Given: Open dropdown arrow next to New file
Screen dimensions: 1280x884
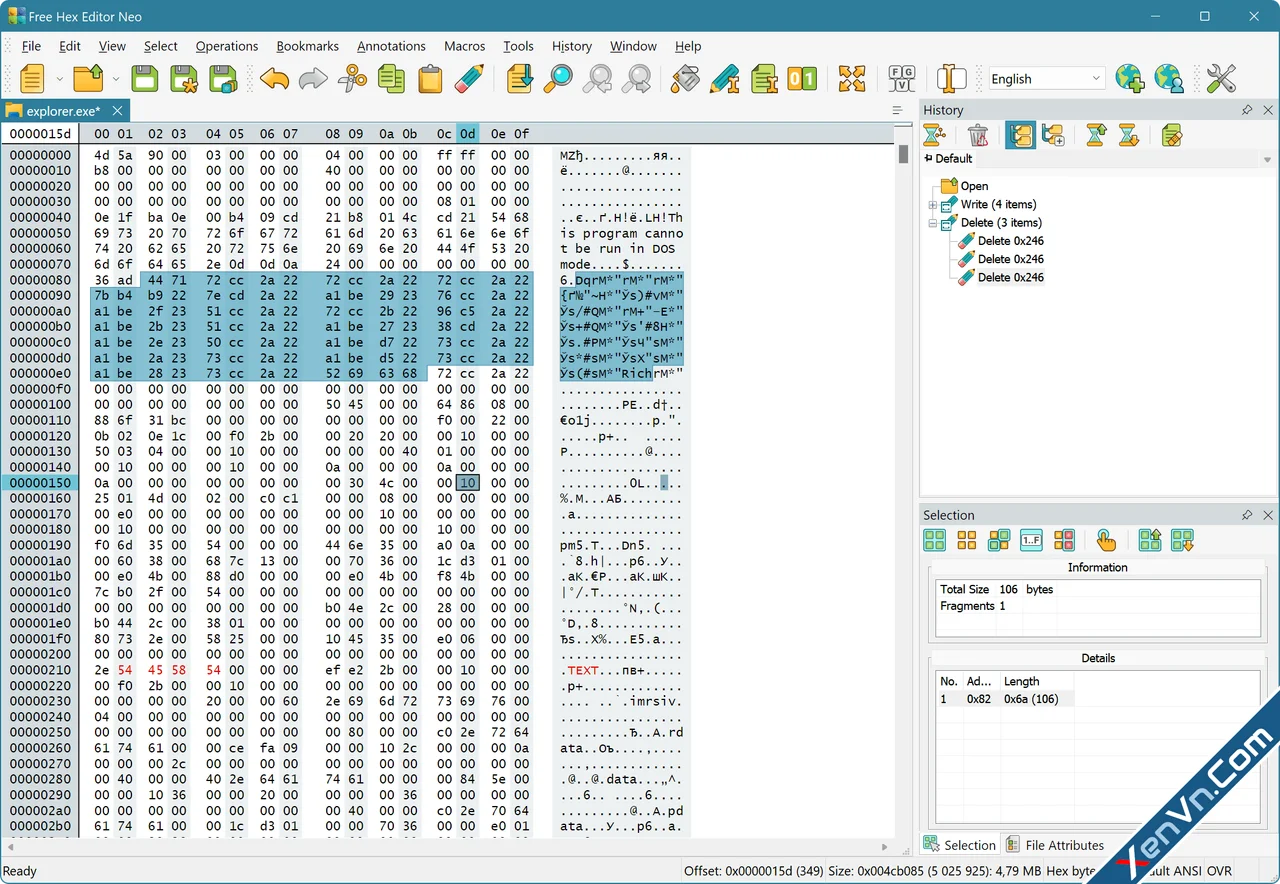Looking at the screenshot, I should click(x=60, y=78).
